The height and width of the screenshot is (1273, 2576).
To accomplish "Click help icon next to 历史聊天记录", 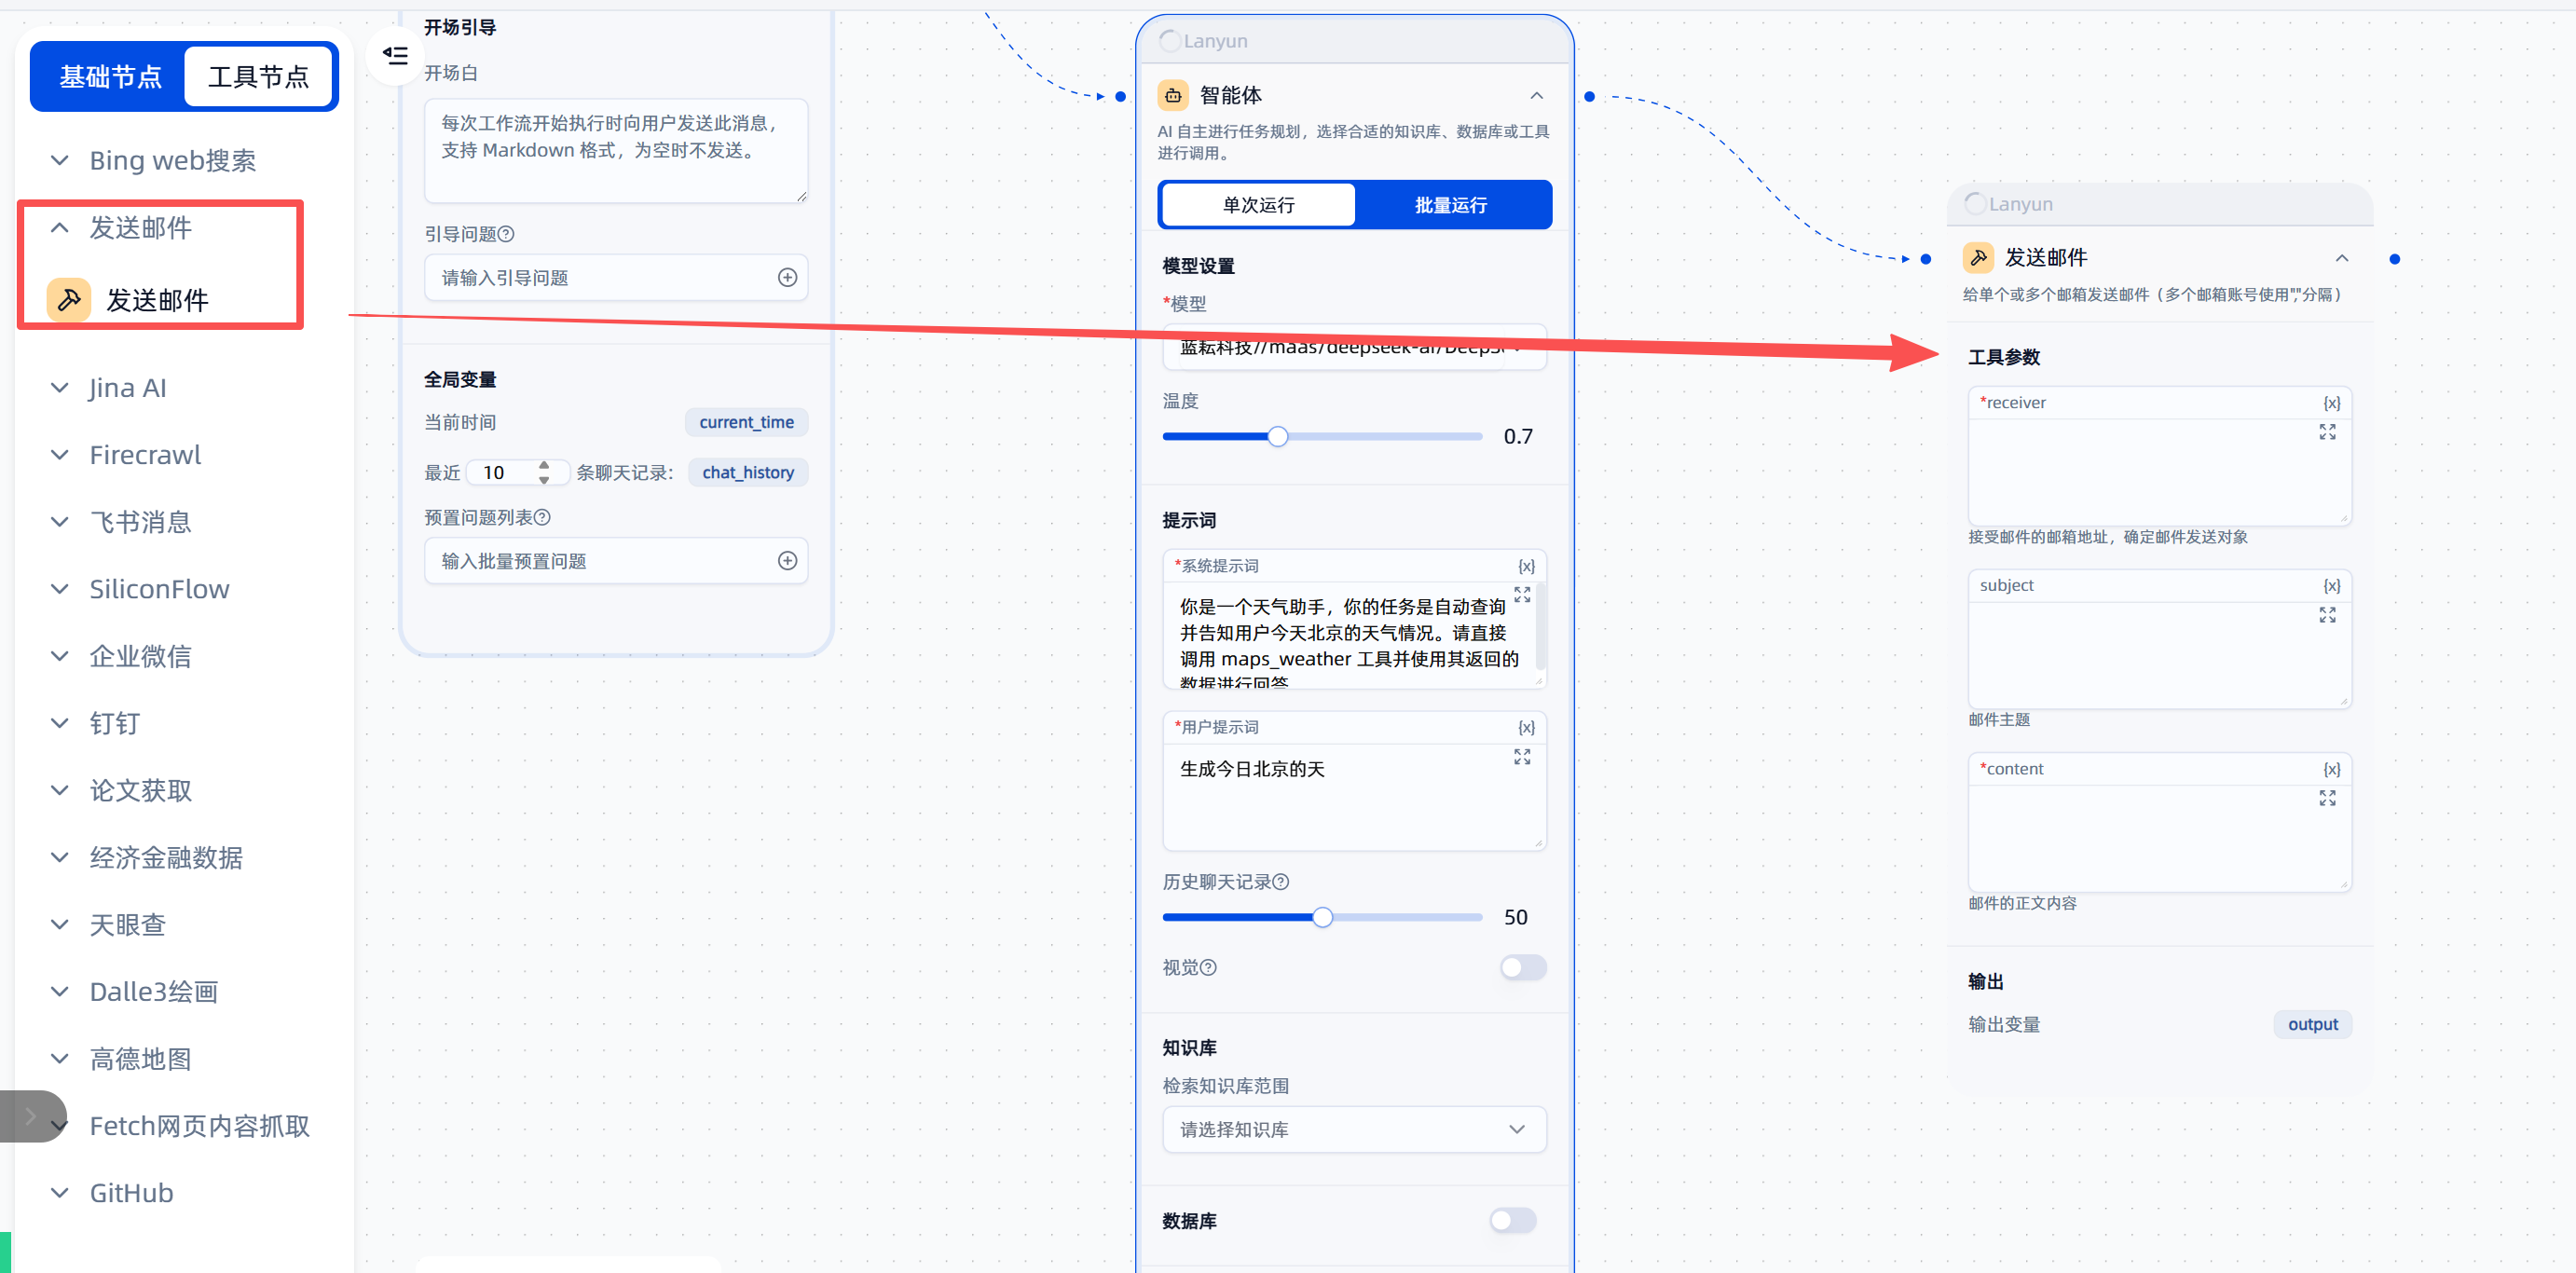I will click(1281, 882).
